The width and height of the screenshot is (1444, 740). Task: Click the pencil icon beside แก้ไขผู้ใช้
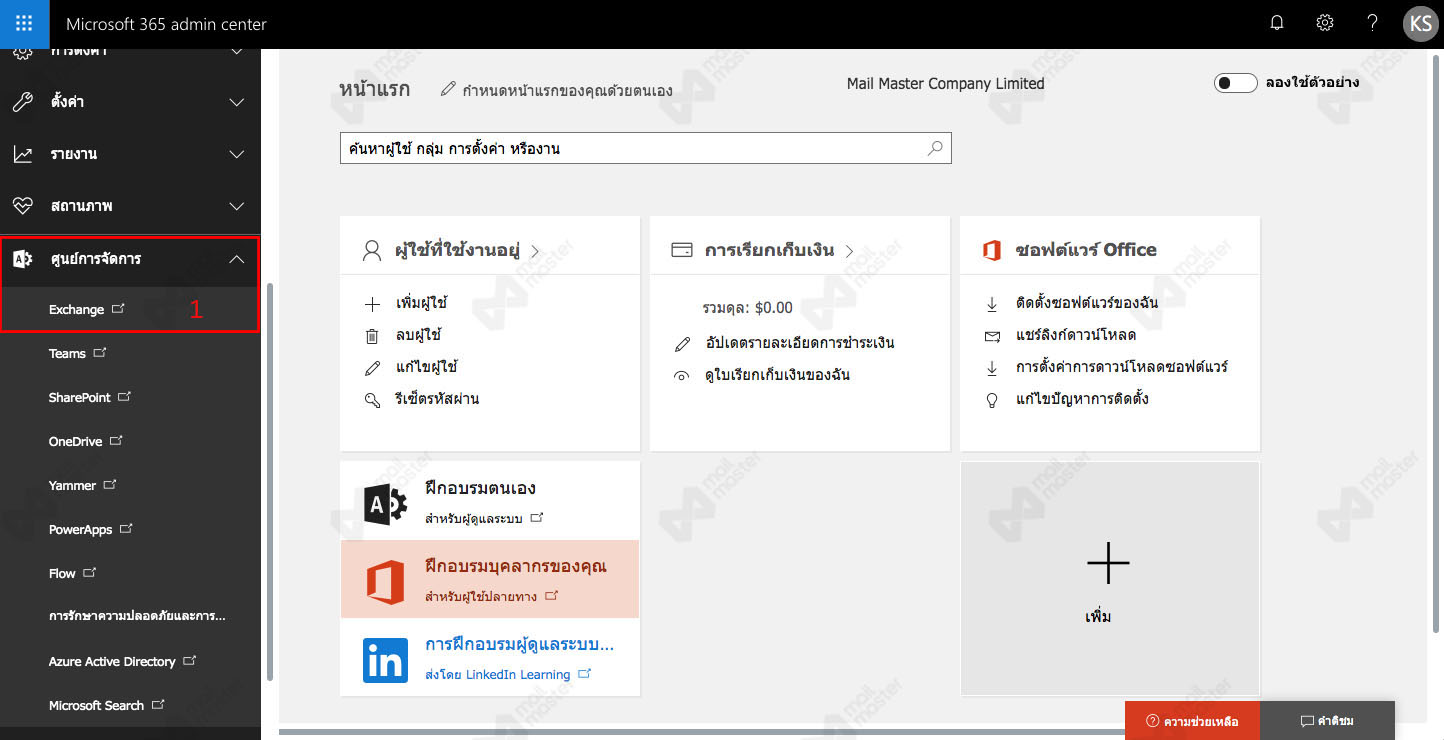click(x=373, y=367)
